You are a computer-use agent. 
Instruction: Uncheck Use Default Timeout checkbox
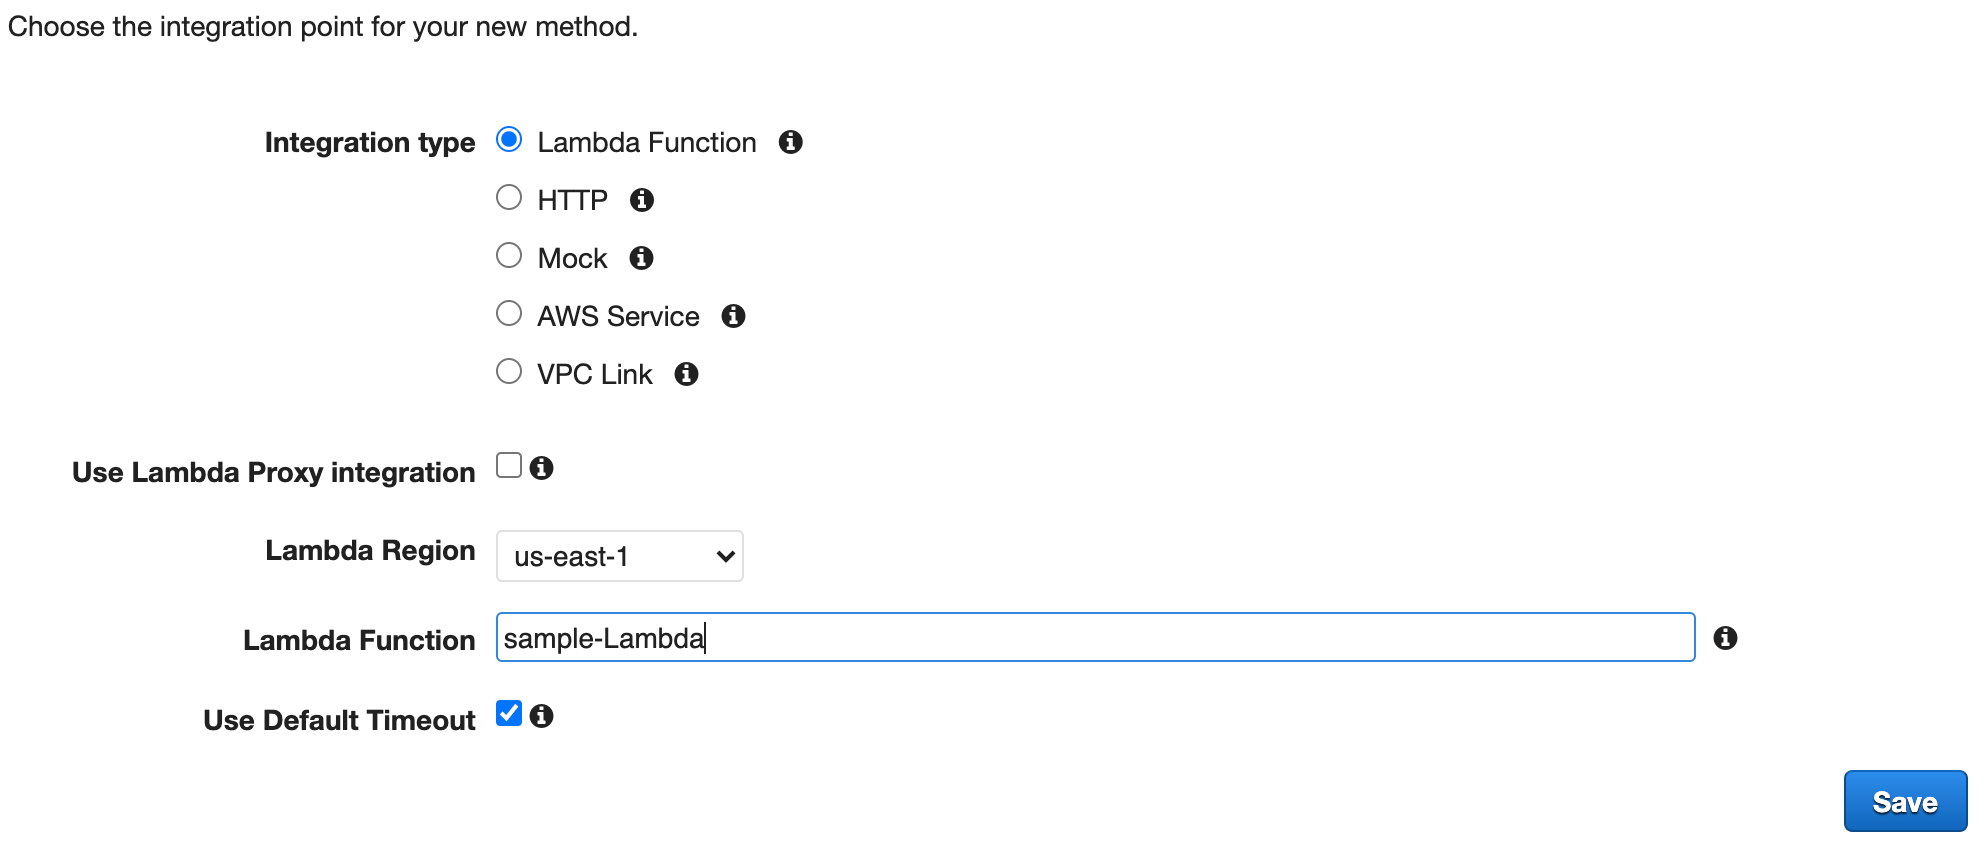(509, 713)
